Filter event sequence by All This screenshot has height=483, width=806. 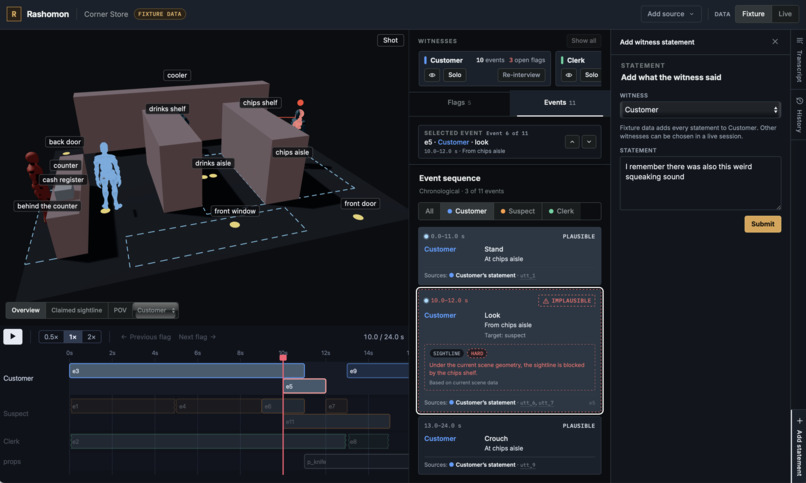(429, 211)
